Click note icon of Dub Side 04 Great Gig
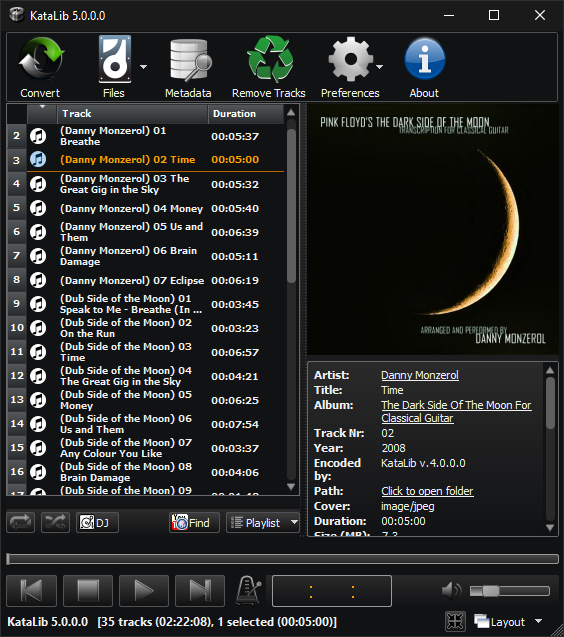Image resolution: width=564 pixels, height=637 pixels. (38, 376)
